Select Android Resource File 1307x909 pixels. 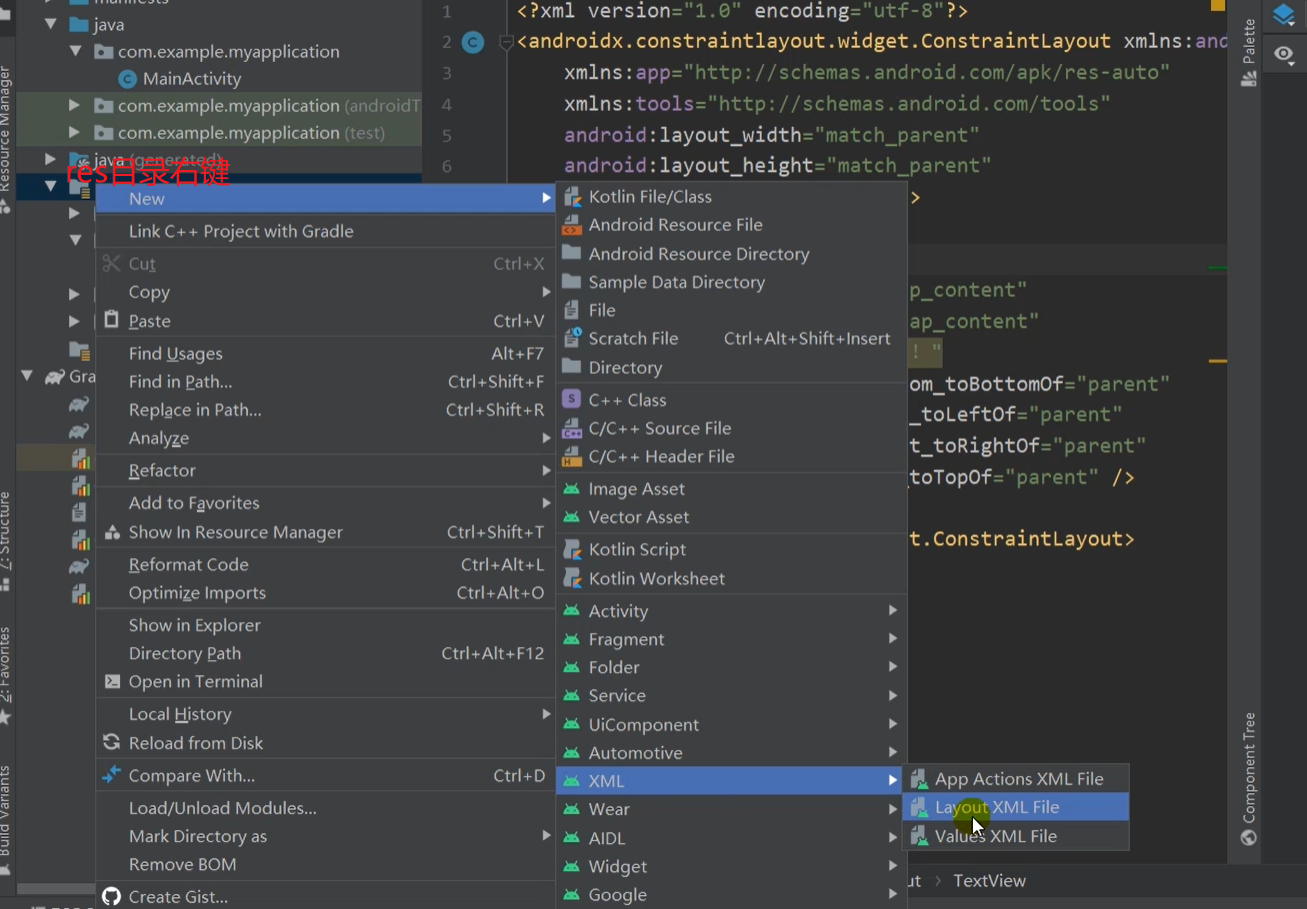click(731, 225)
